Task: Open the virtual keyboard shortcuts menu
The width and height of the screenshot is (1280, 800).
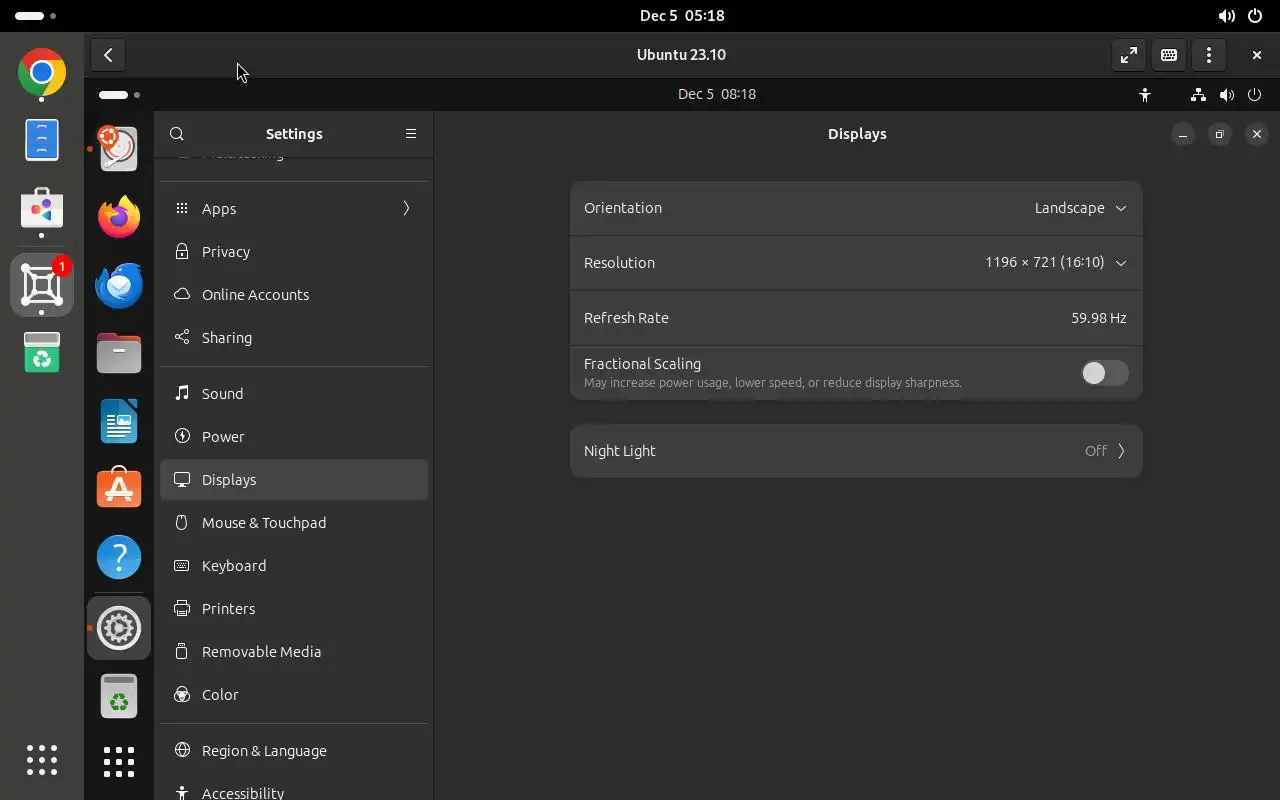Action: pyautogui.click(x=1169, y=55)
